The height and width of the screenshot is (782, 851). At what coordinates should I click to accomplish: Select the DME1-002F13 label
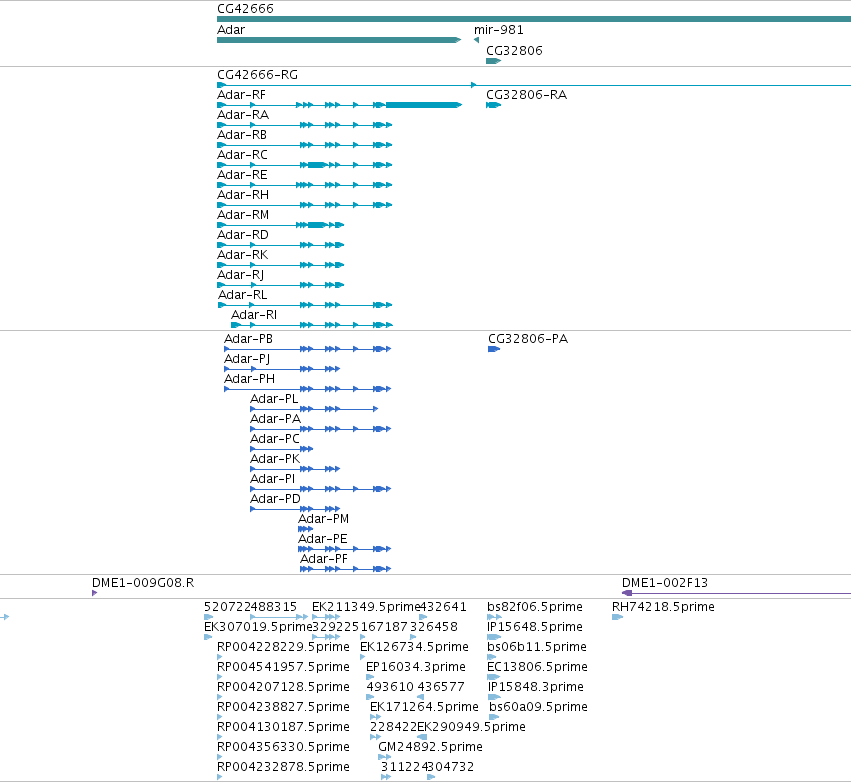(665, 583)
